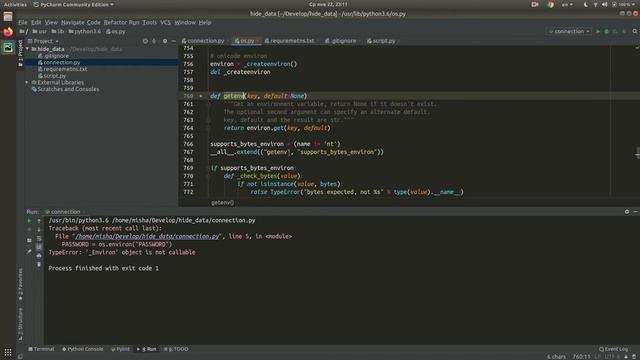The width and height of the screenshot is (640, 360).
Task: Open the Refactor menu
Action: [115, 22]
